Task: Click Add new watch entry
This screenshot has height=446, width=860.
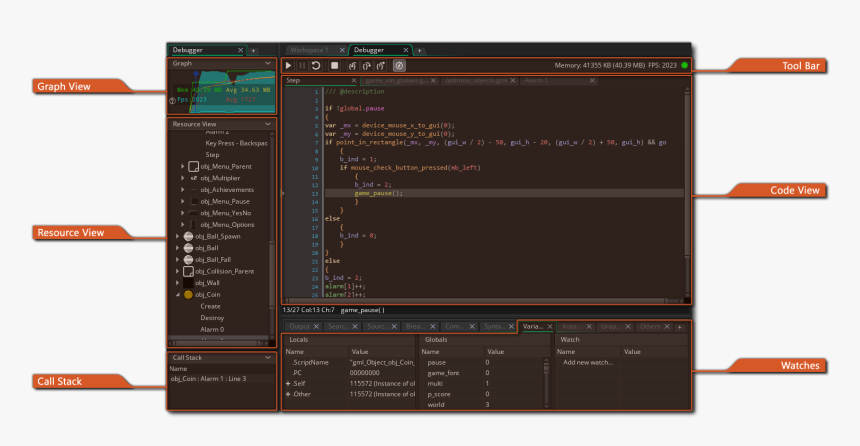Action: [587, 363]
